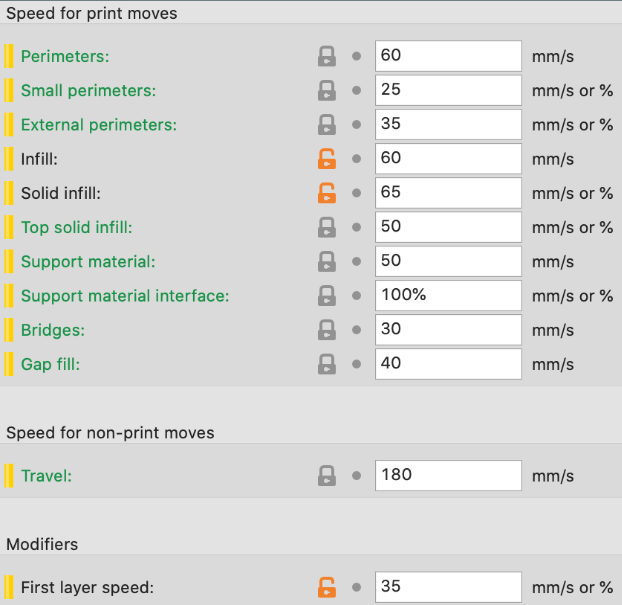Click the lock icon next to Perimeters
This screenshot has height=605, width=622.
(x=326, y=56)
